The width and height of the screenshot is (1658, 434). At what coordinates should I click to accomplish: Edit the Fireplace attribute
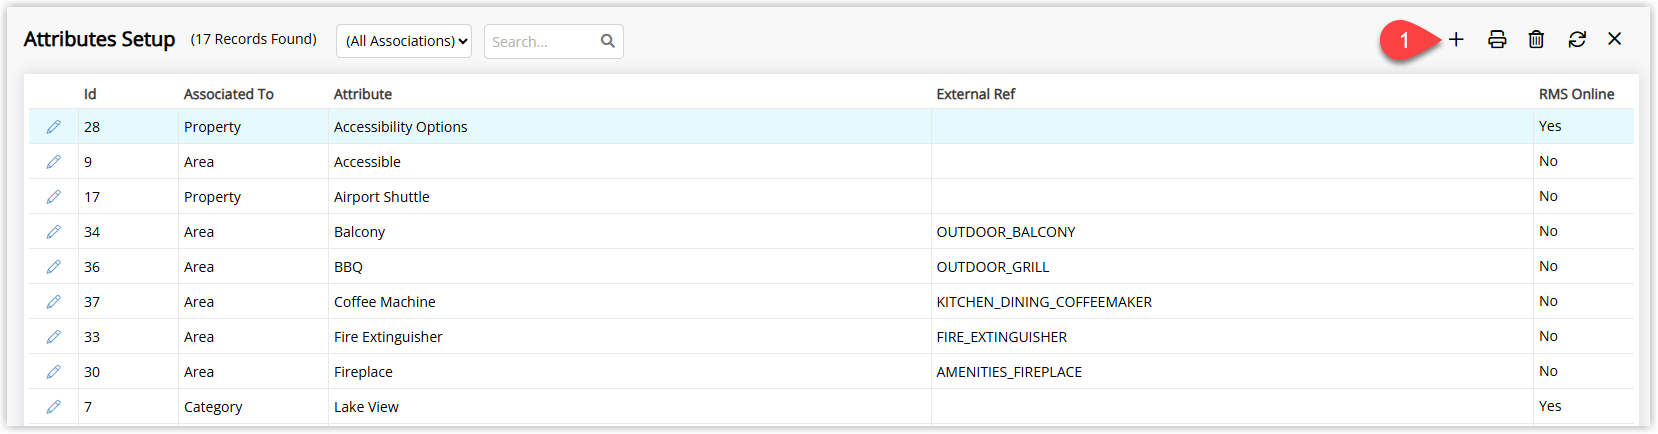pos(53,372)
